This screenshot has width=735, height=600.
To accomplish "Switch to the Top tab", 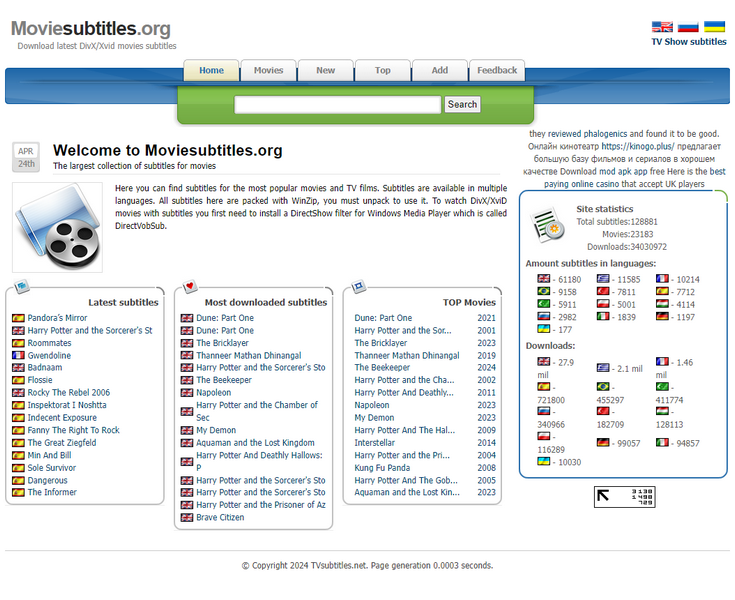I will click(383, 70).
